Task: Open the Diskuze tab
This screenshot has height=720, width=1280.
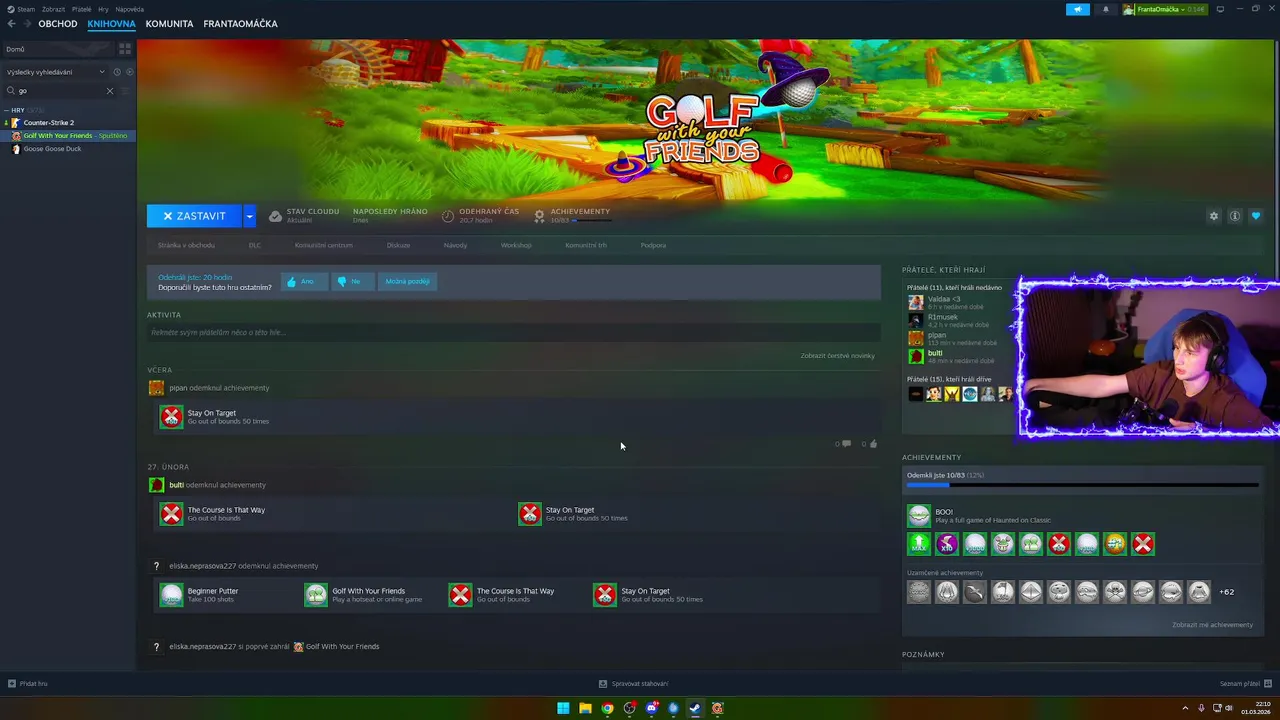Action: (x=398, y=245)
